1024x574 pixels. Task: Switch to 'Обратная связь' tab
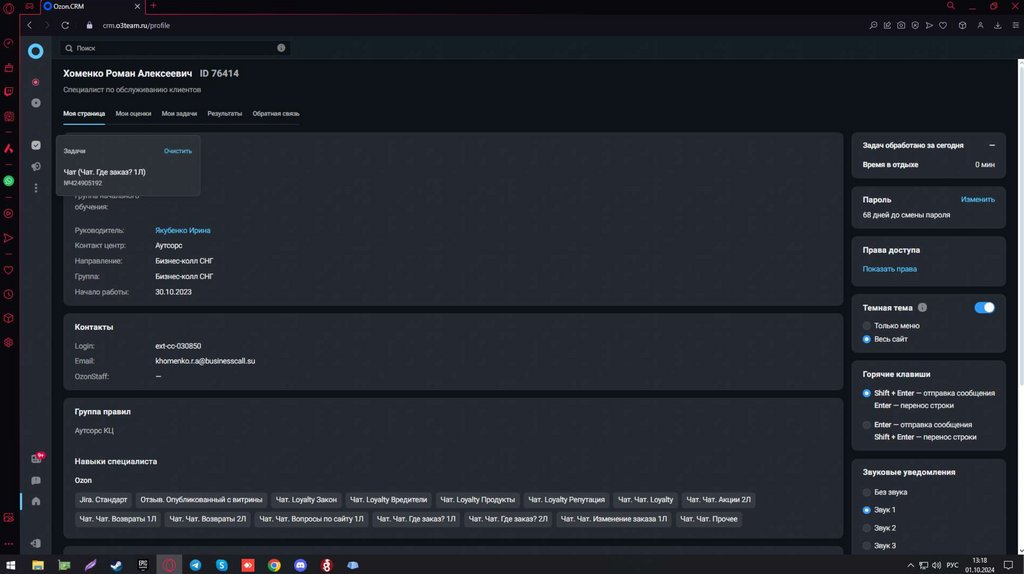click(x=276, y=114)
